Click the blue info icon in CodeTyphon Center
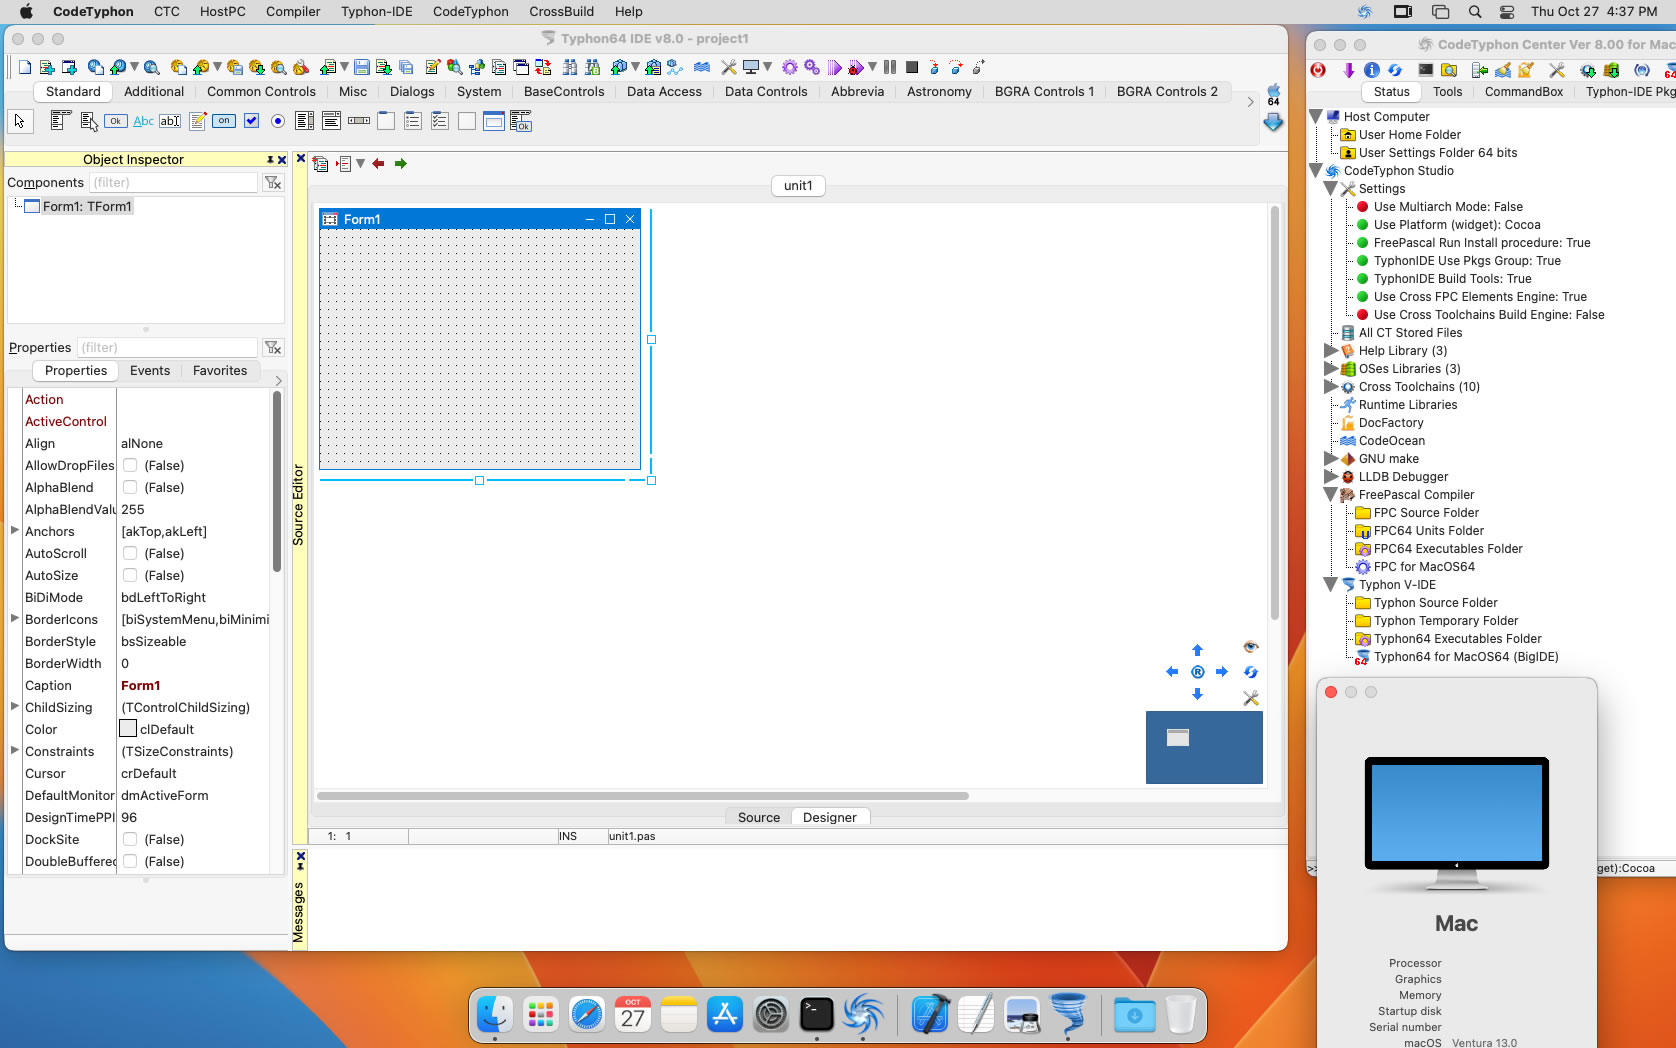Screen dimensions: 1676x1048 point(1372,69)
